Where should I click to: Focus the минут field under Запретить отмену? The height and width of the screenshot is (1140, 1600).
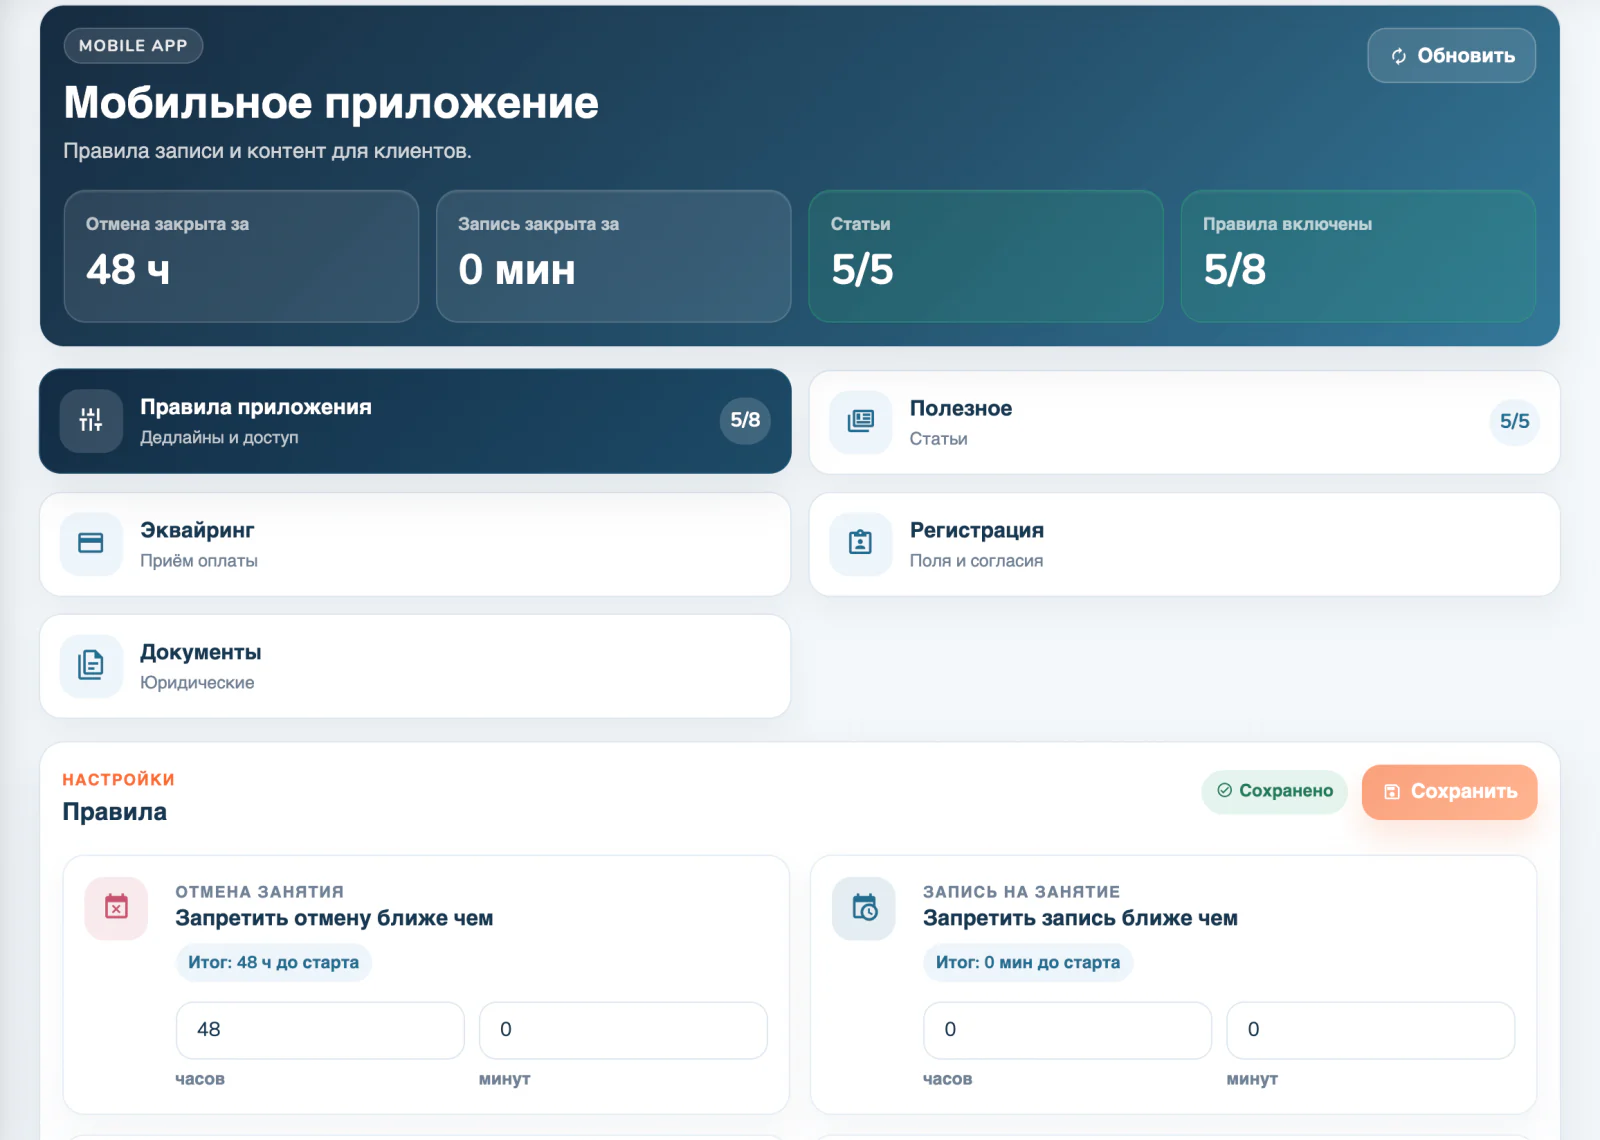click(x=623, y=1030)
